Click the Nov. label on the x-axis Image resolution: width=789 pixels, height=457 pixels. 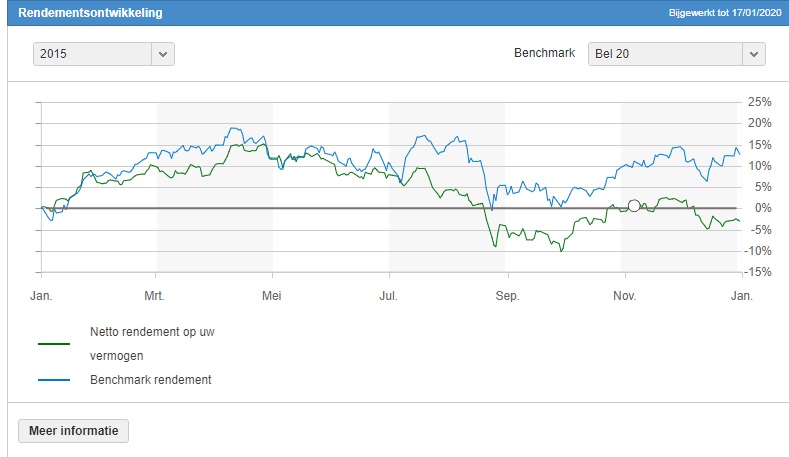pyautogui.click(x=624, y=296)
